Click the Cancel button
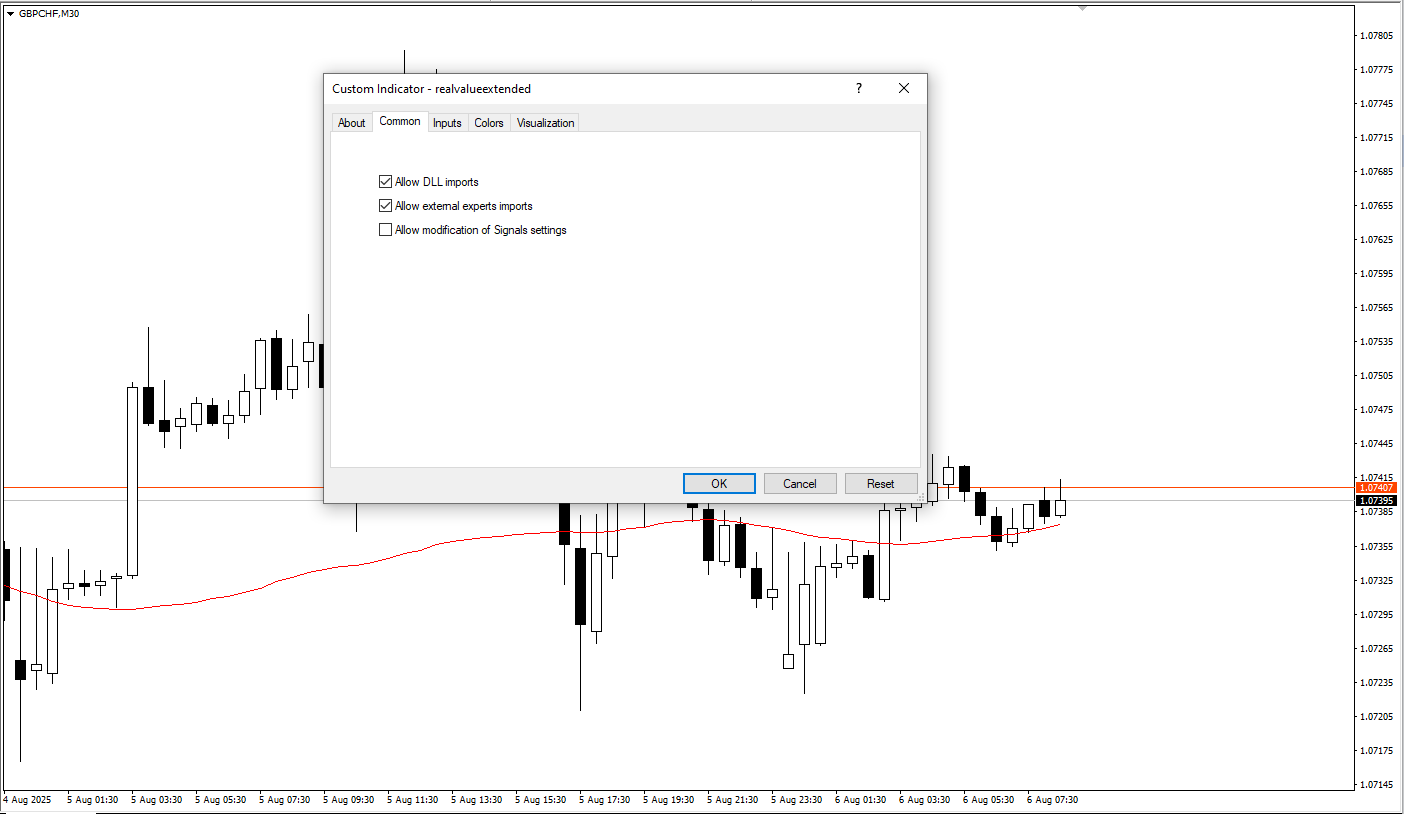The height and width of the screenshot is (814, 1404). pos(800,483)
